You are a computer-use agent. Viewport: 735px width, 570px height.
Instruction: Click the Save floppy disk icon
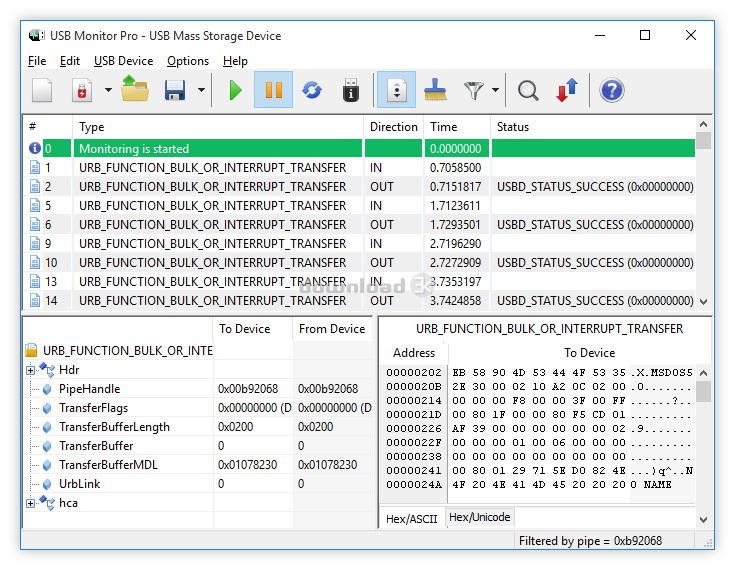click(174, 90)
